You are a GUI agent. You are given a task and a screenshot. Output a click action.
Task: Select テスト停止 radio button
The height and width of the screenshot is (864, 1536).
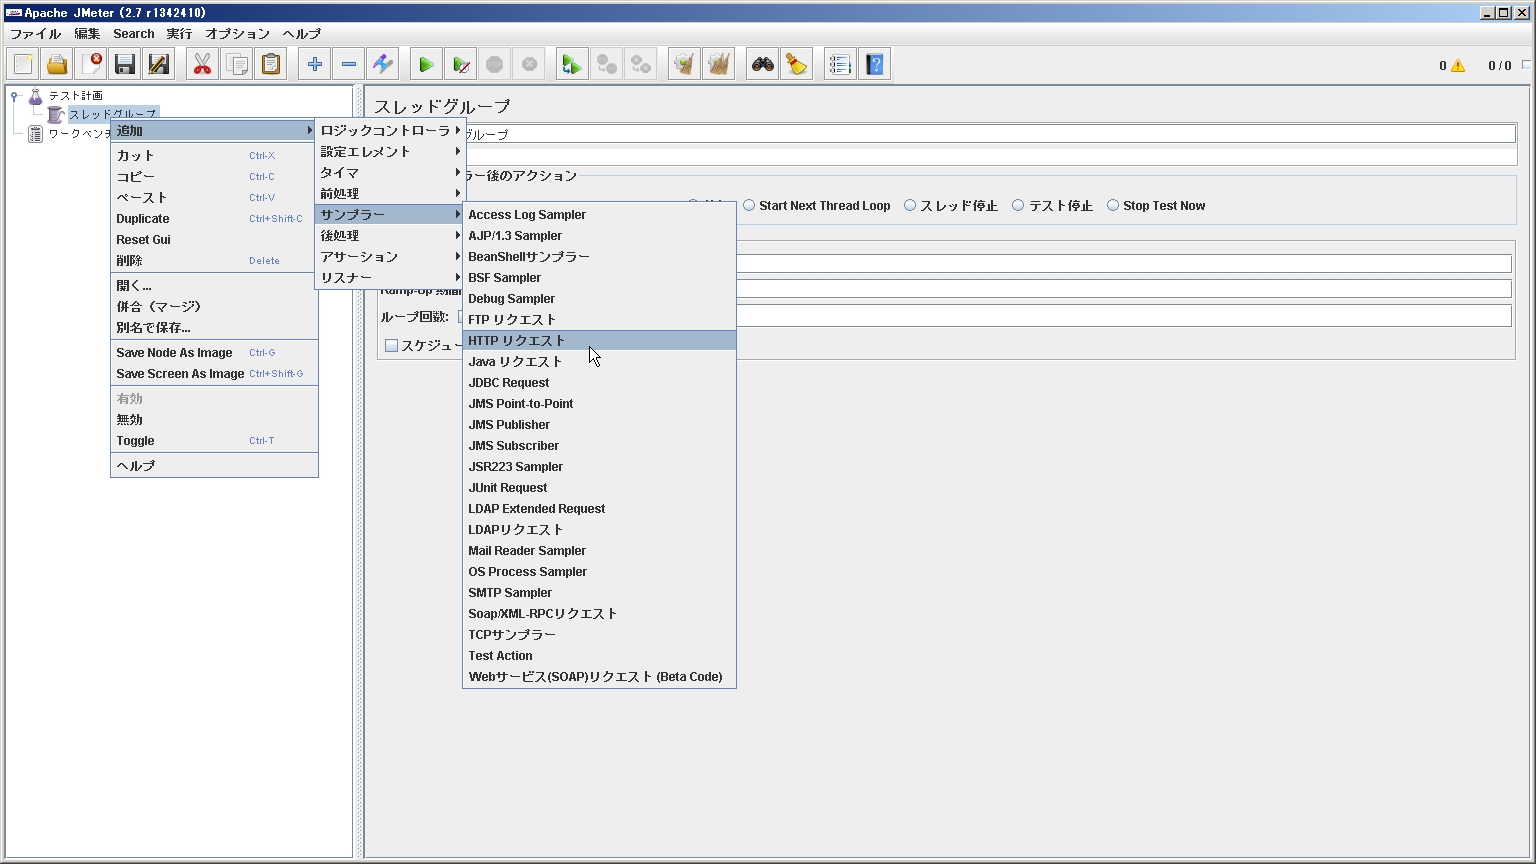tap(1018, 205)
